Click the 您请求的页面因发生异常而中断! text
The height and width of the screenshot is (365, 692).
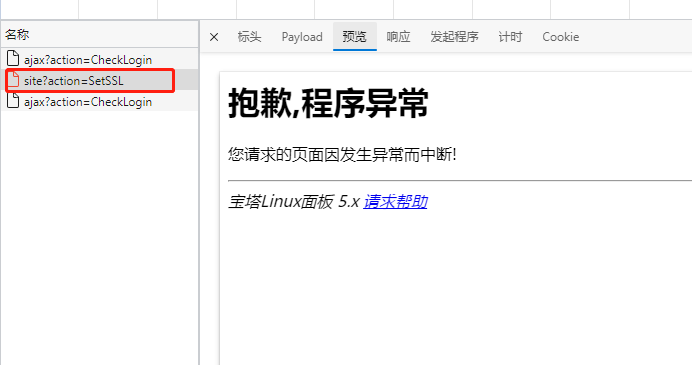click(342, 155)
